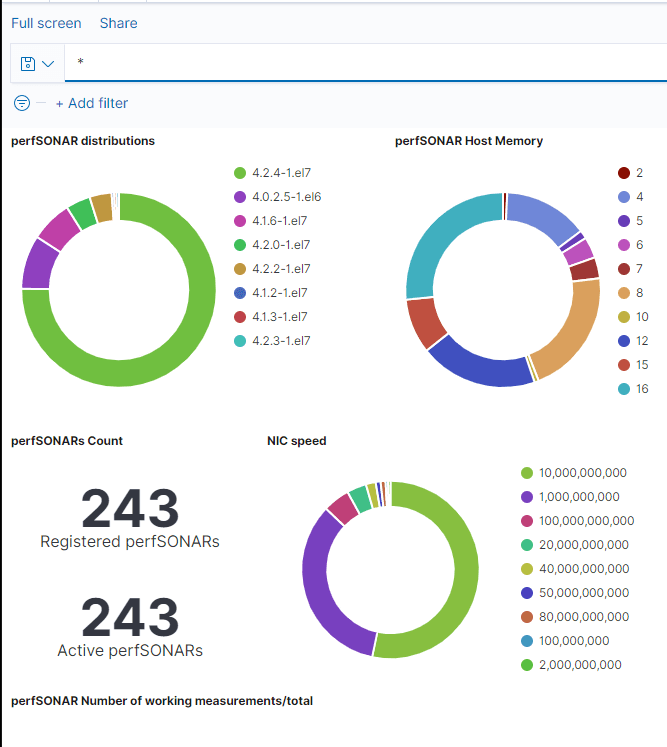Select the 4.2.2-1.el7 legend entry
The image size is (667, 747).
click(x=272, y=269)
